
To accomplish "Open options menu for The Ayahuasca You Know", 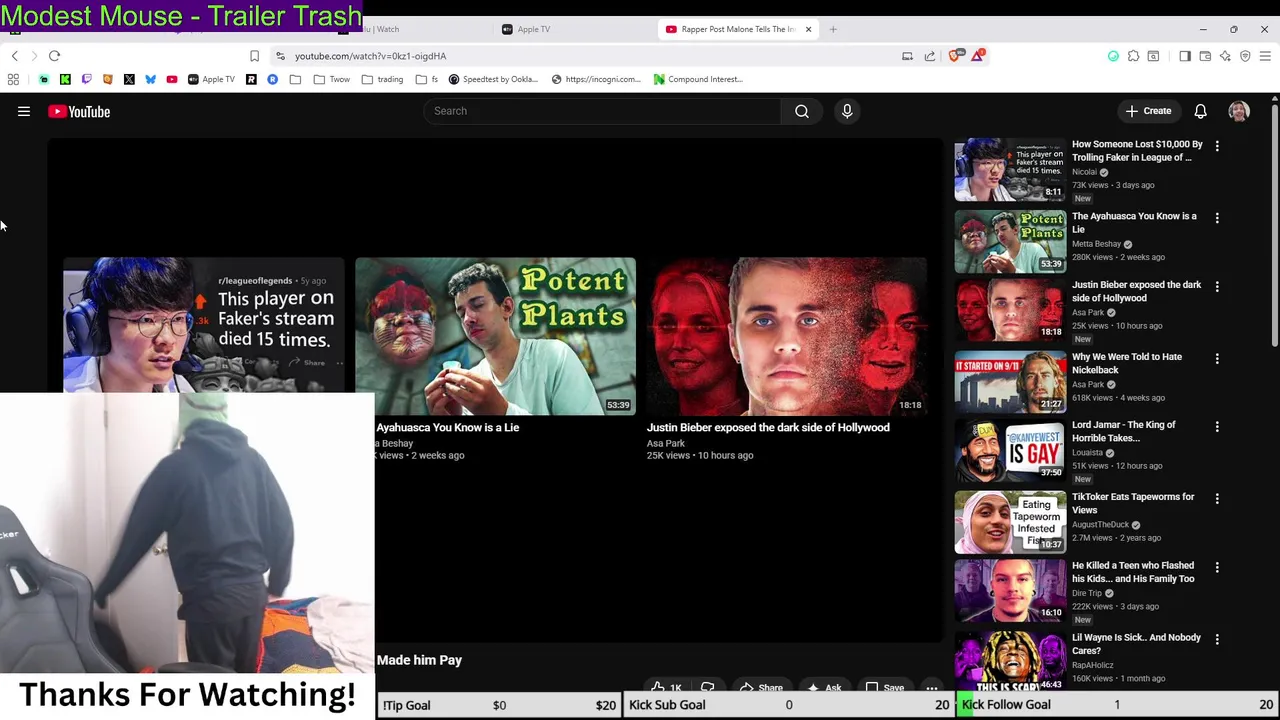I will 1217,218.
